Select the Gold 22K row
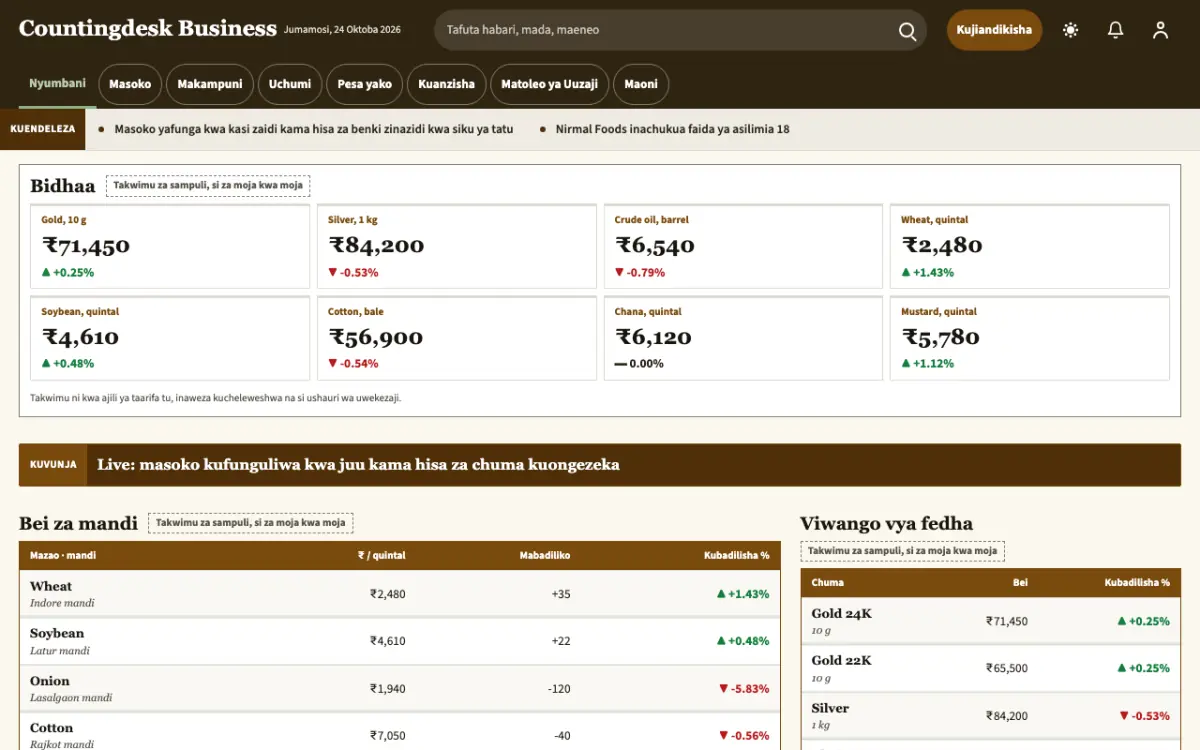Image resolution: width=1200 pixels, height=750 pixels. pos(990,668)
